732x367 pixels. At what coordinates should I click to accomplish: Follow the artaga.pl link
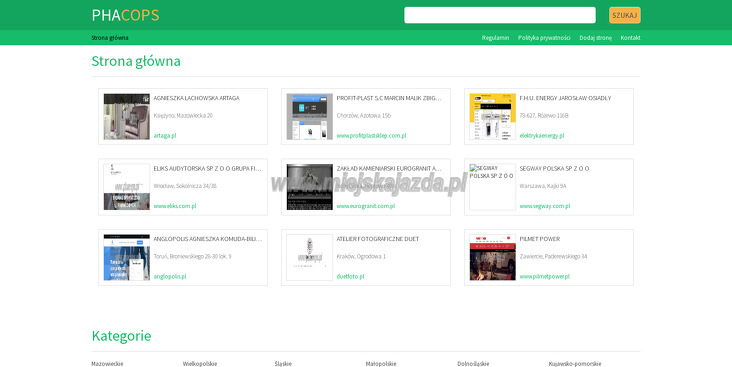coord(165,136)
